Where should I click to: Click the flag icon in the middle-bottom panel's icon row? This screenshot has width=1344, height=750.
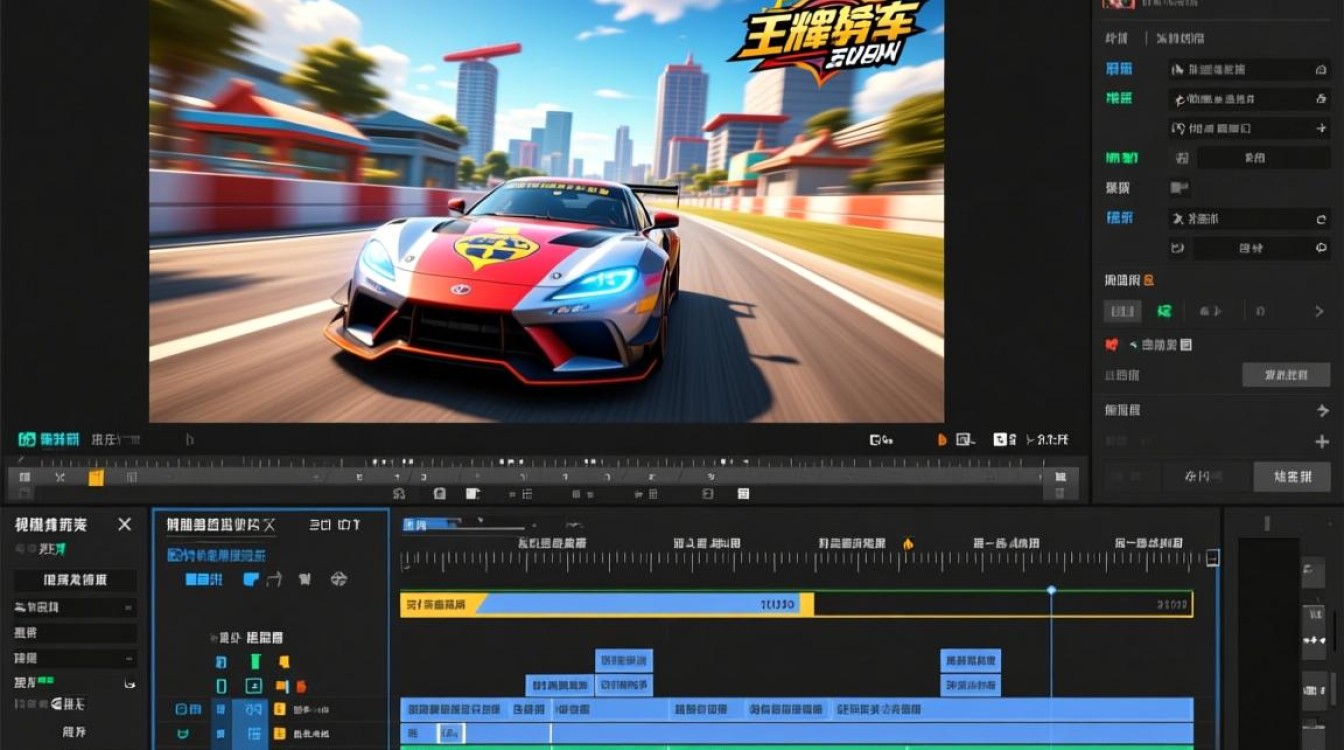click(305, 579)
